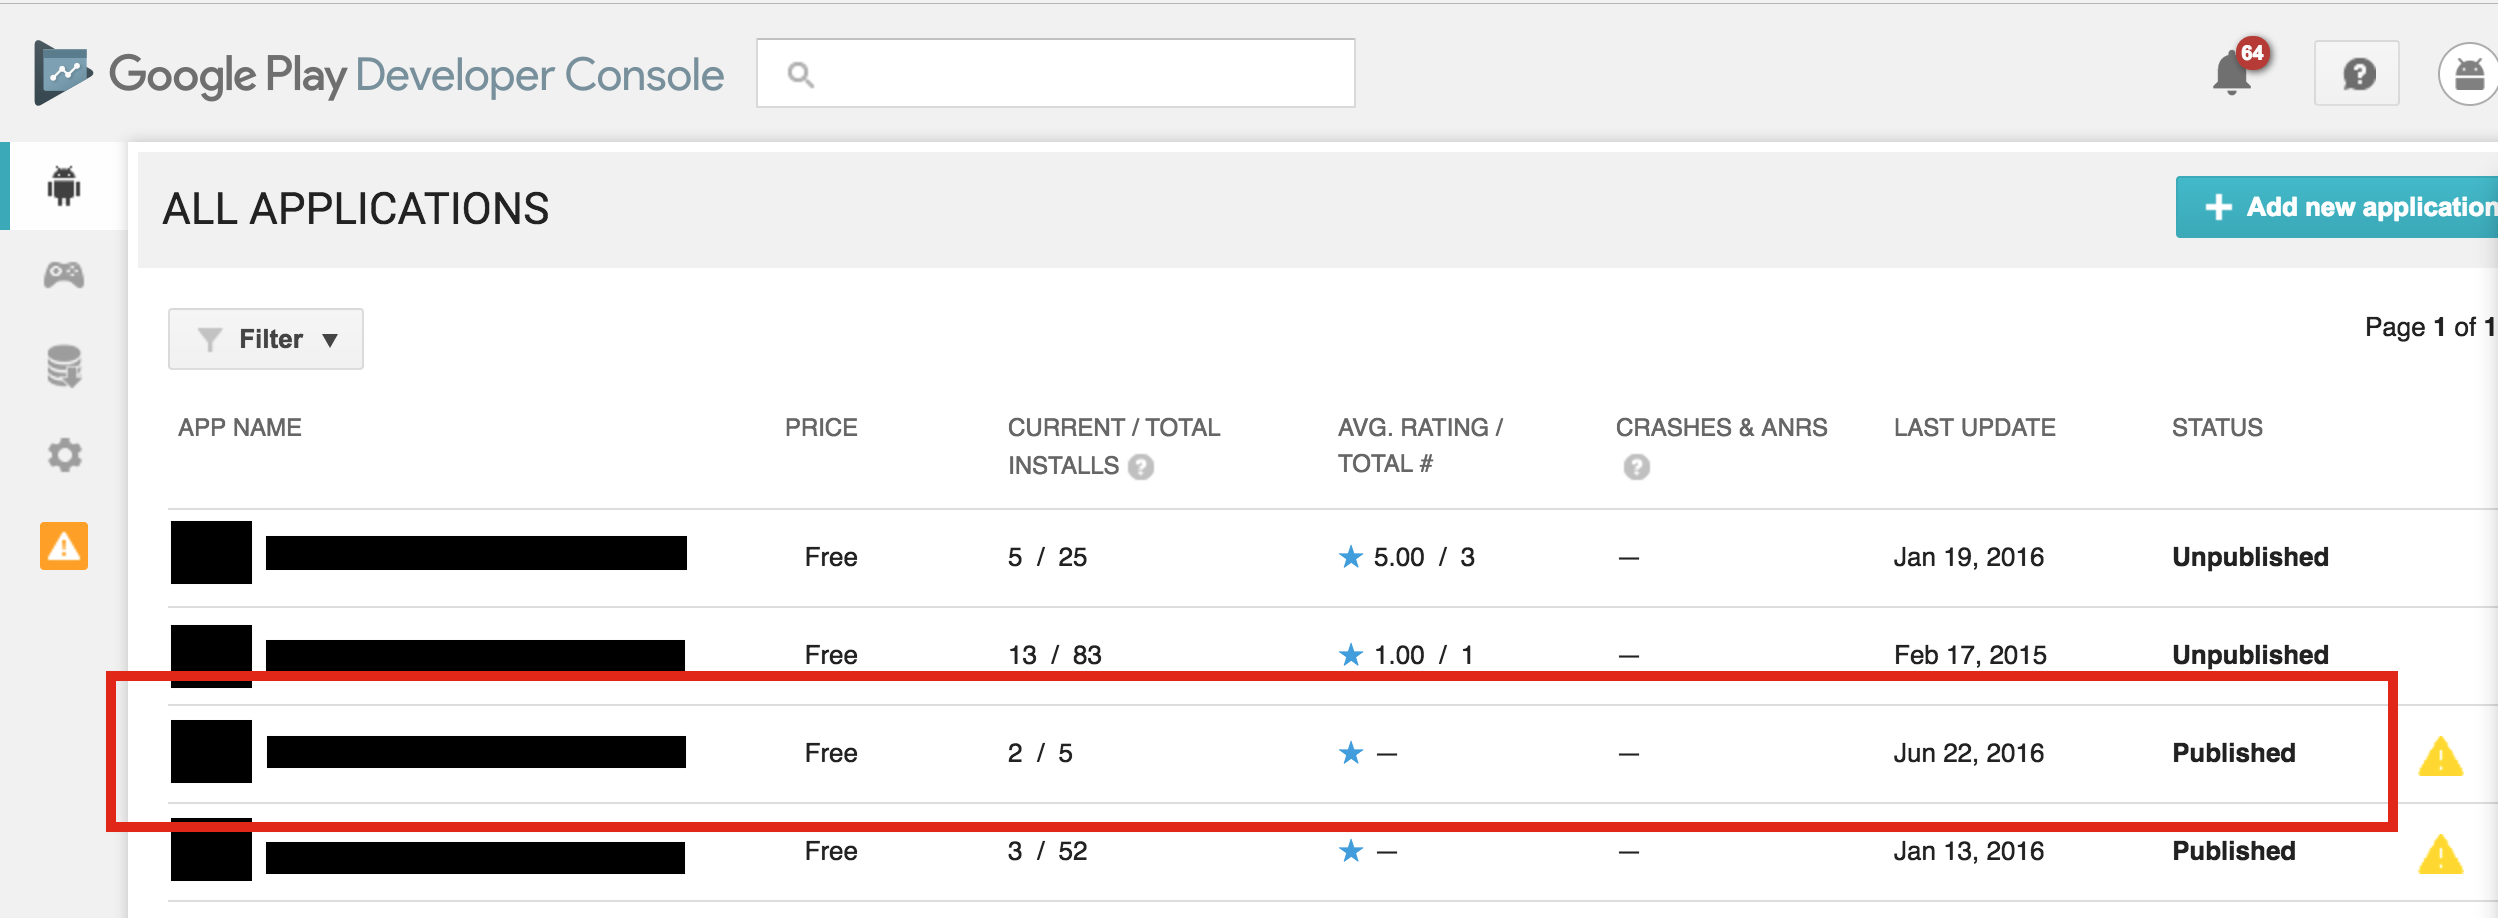Click the Google Play Developer Console logo
2498x918 pixels.
point(378,74)
